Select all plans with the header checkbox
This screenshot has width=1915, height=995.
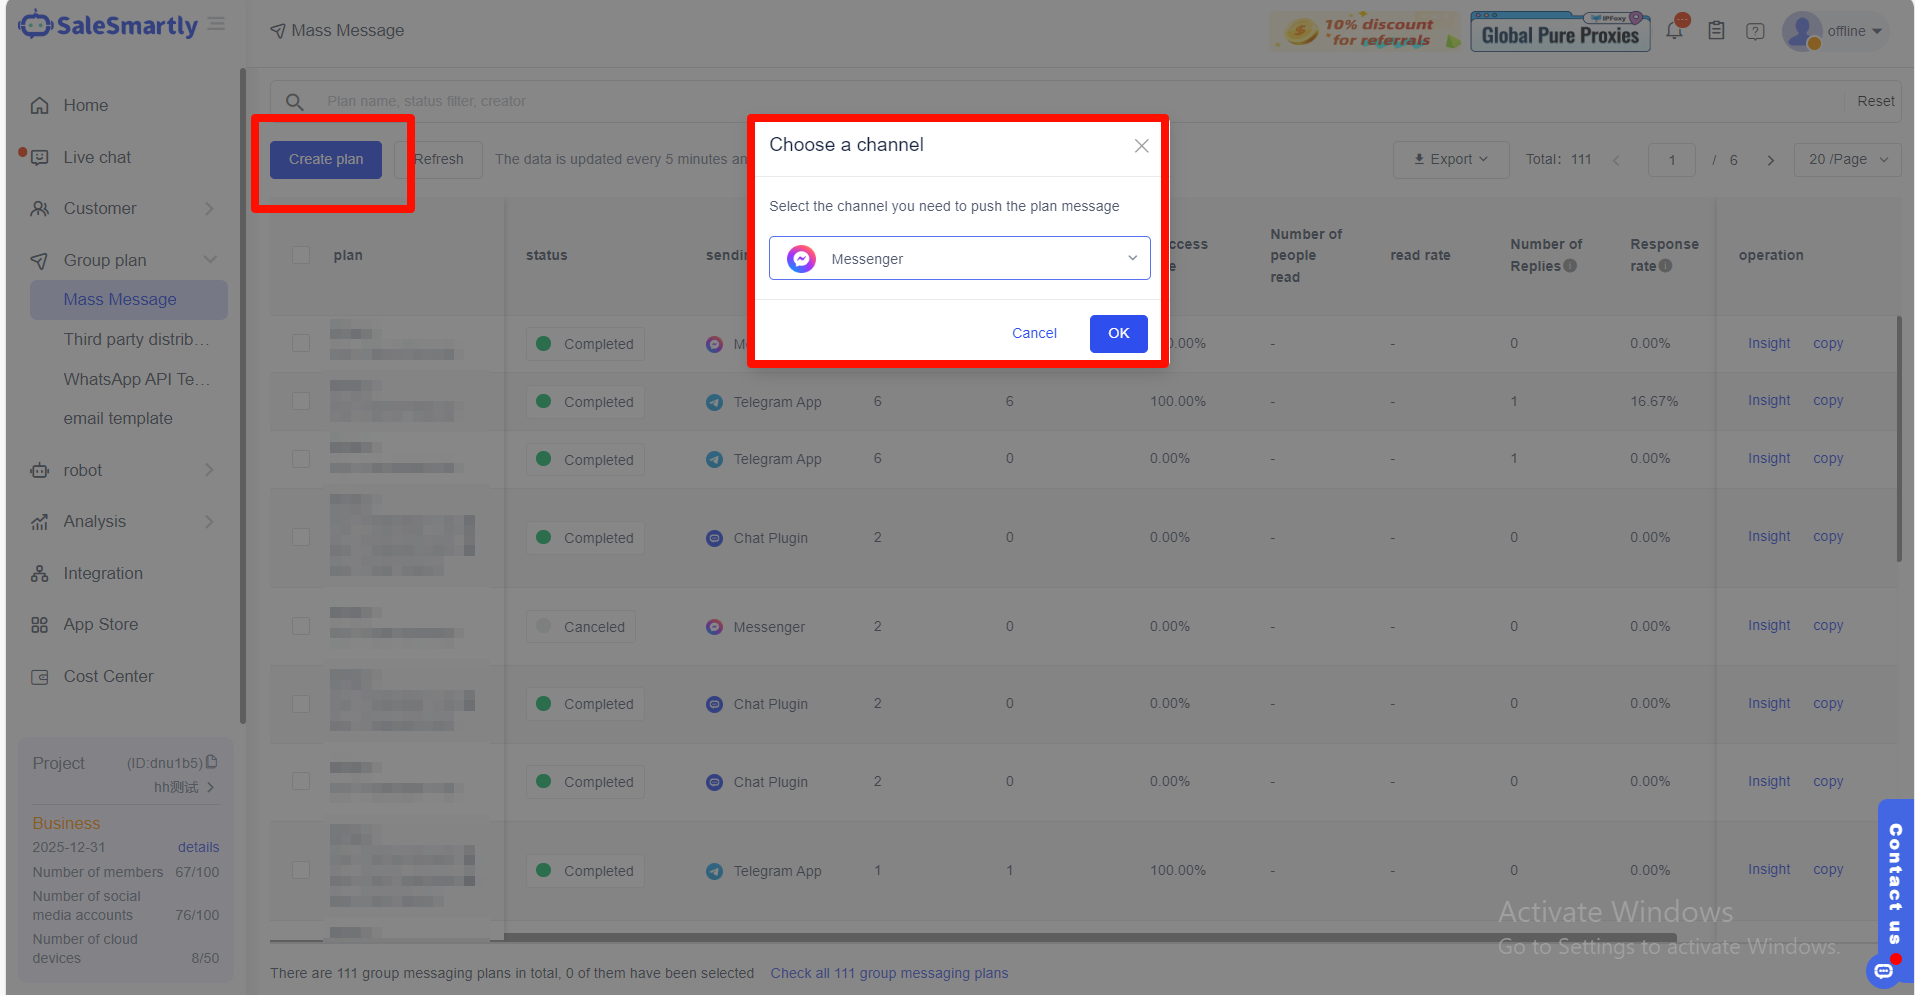(301, 255)
